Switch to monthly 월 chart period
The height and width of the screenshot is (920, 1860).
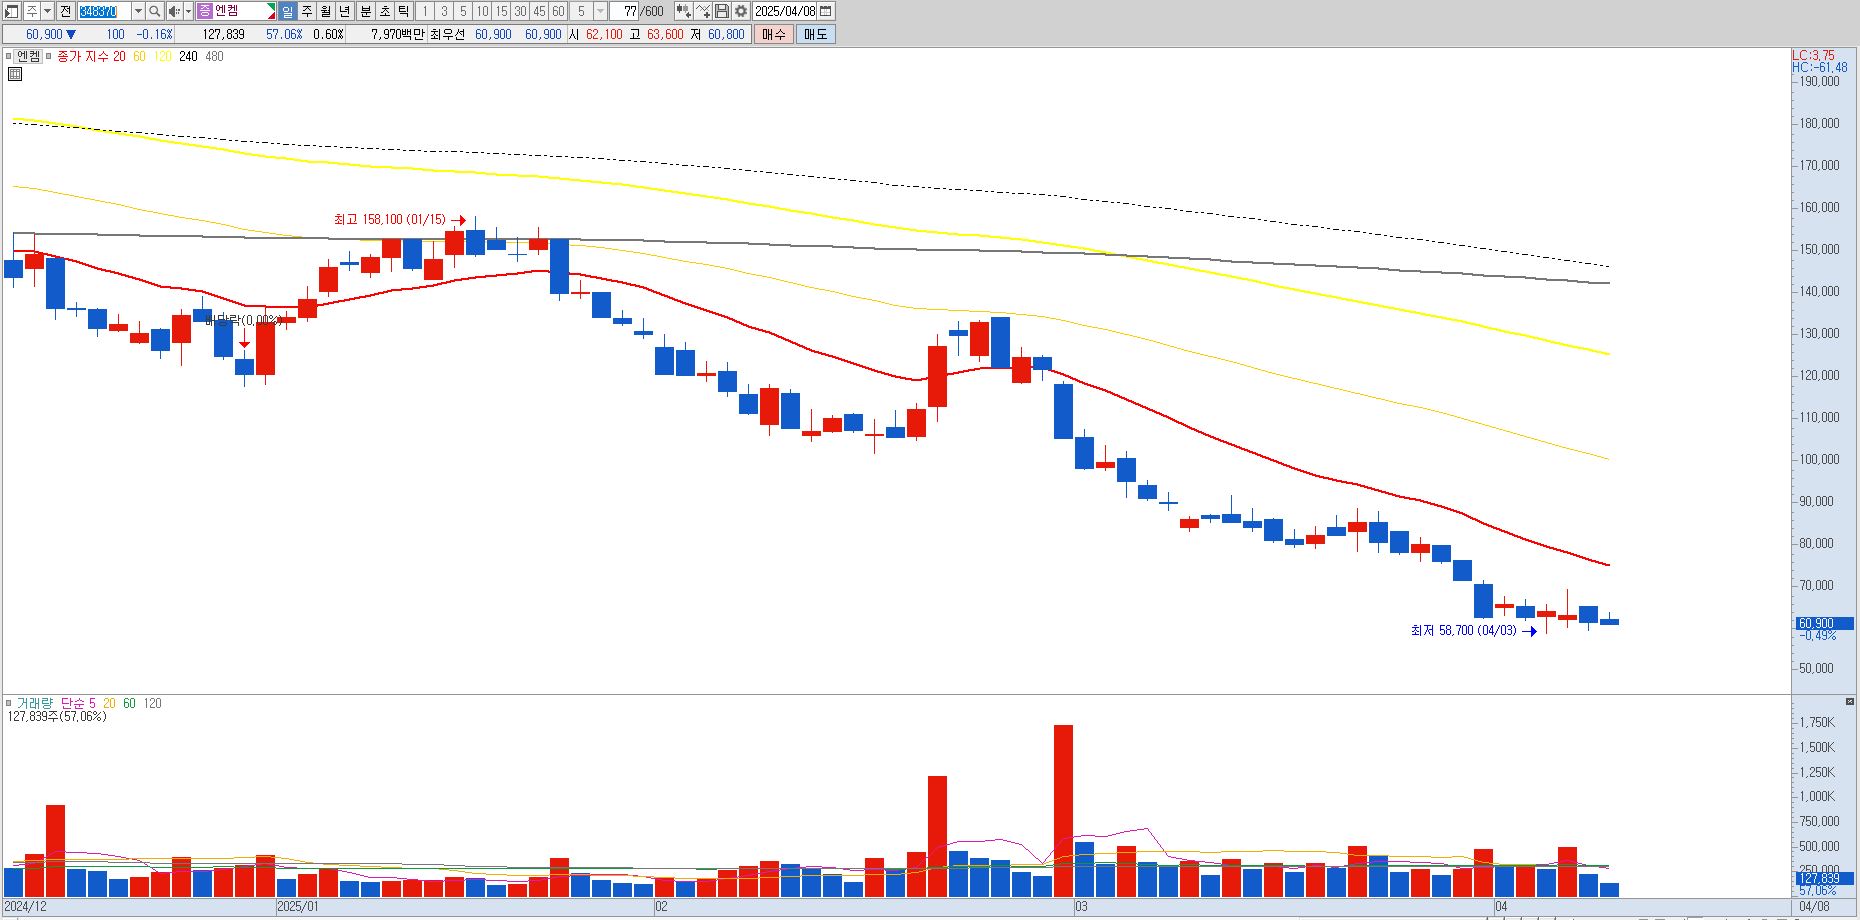(326, 11)
